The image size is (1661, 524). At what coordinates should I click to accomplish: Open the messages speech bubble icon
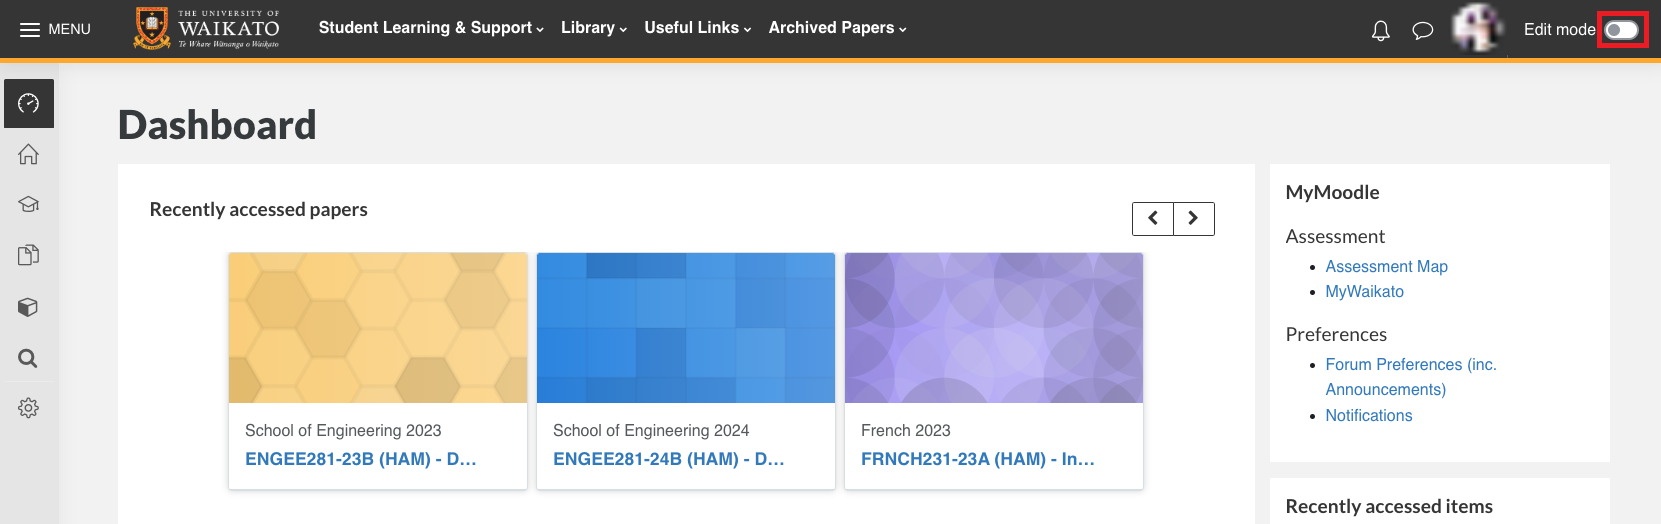[x=1422, y=31]
